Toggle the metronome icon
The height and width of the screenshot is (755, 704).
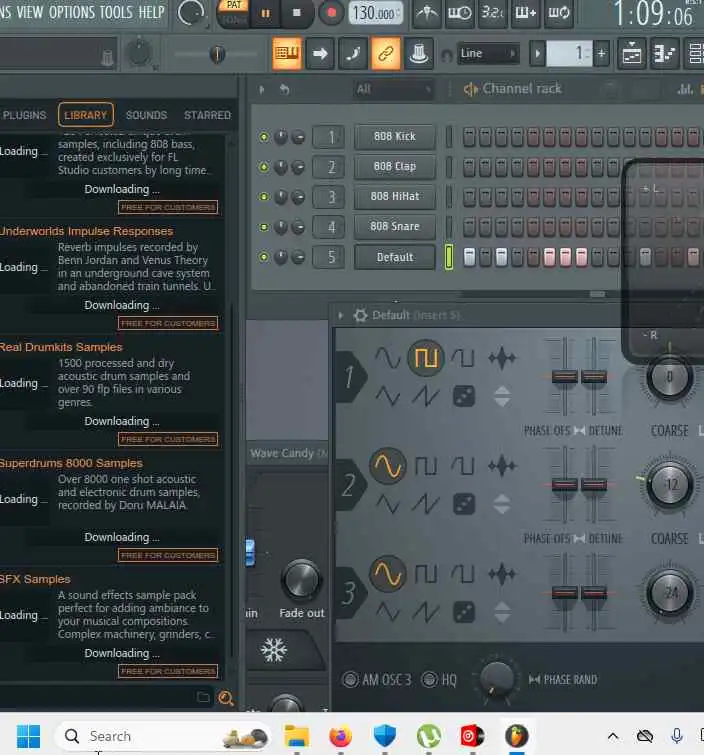pyautogui.click(x=427, y=13)
